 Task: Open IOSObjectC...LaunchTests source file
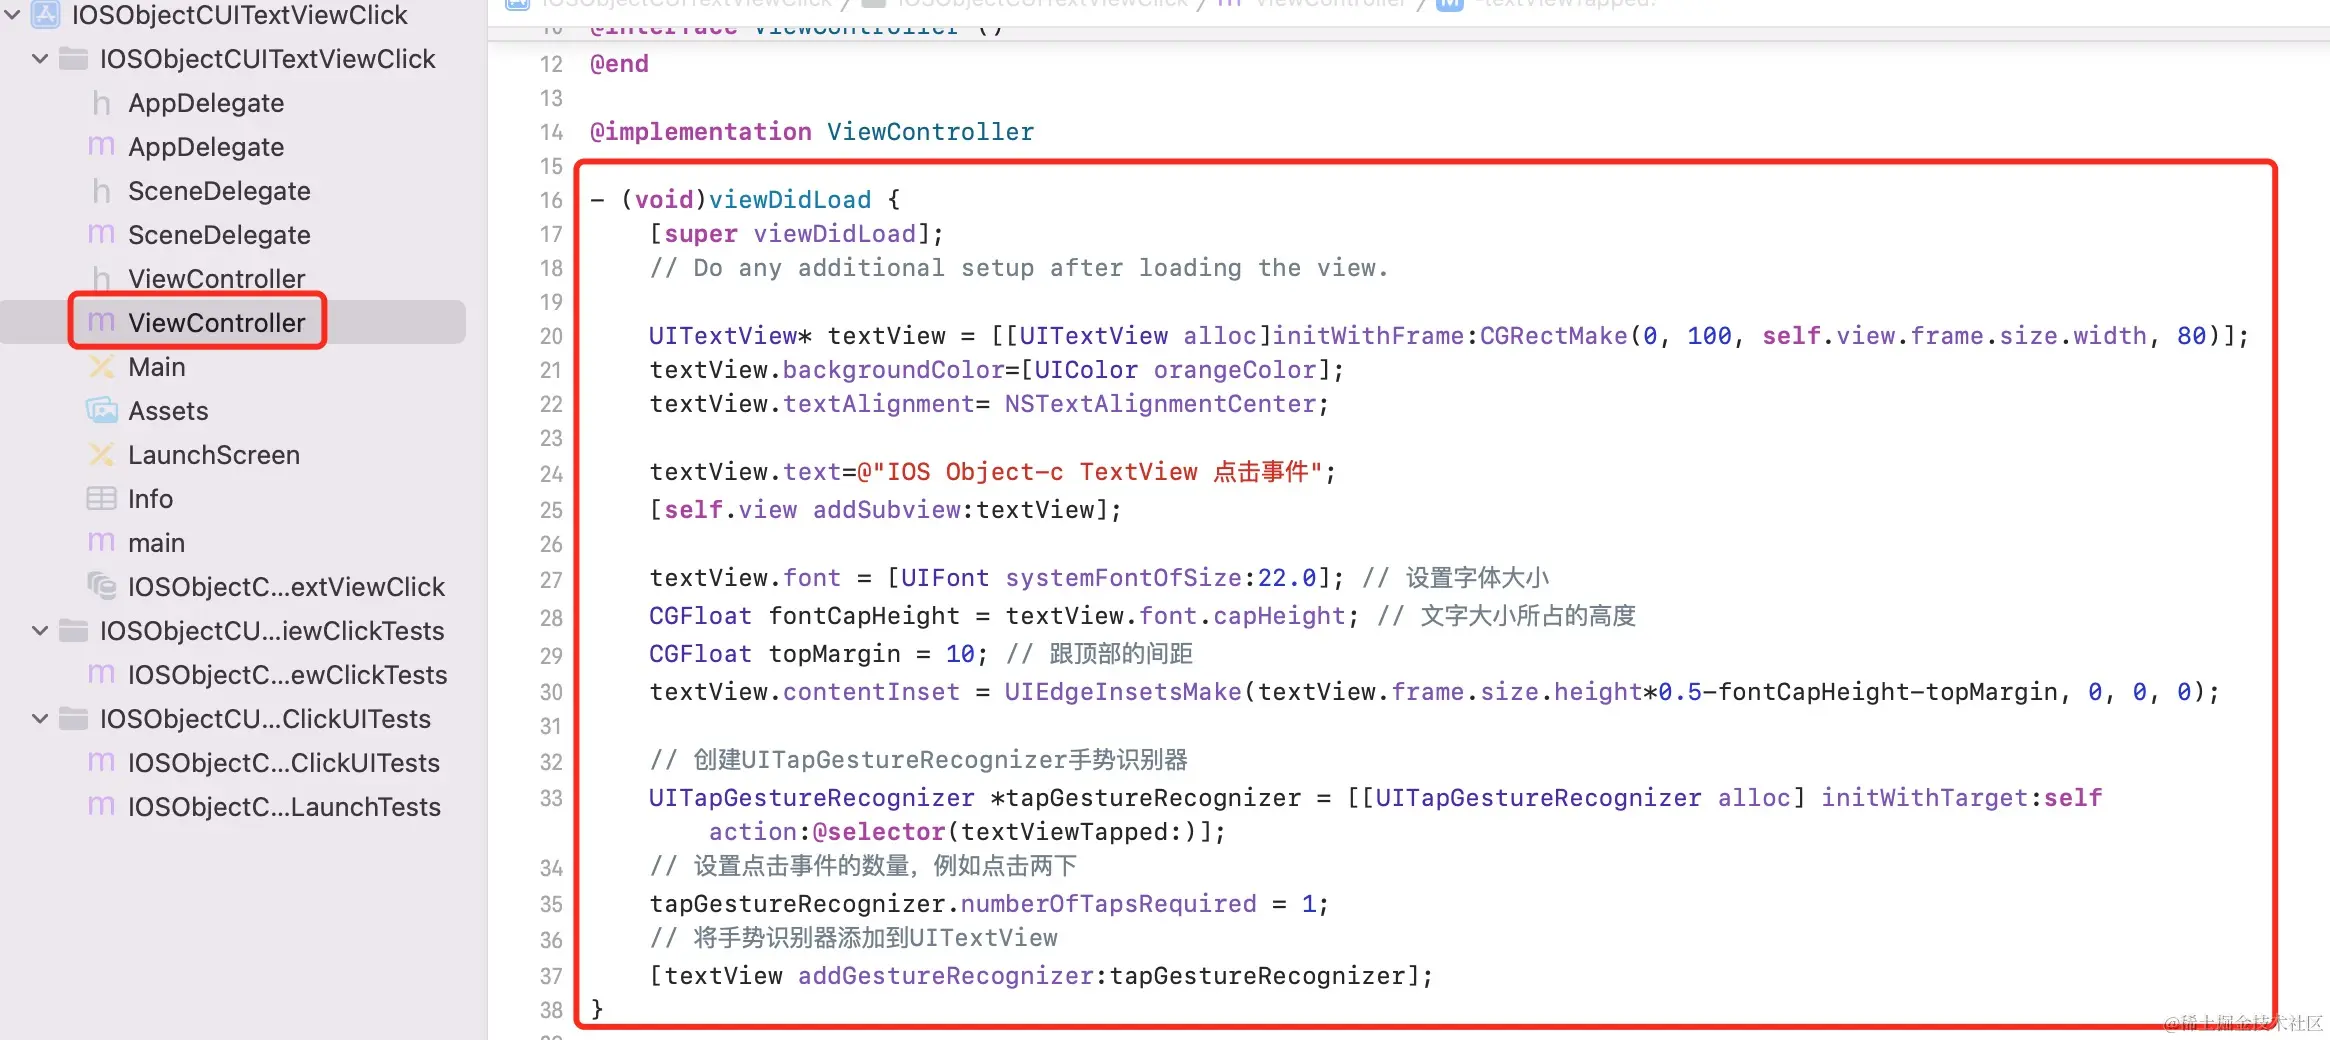click(284, 807)
